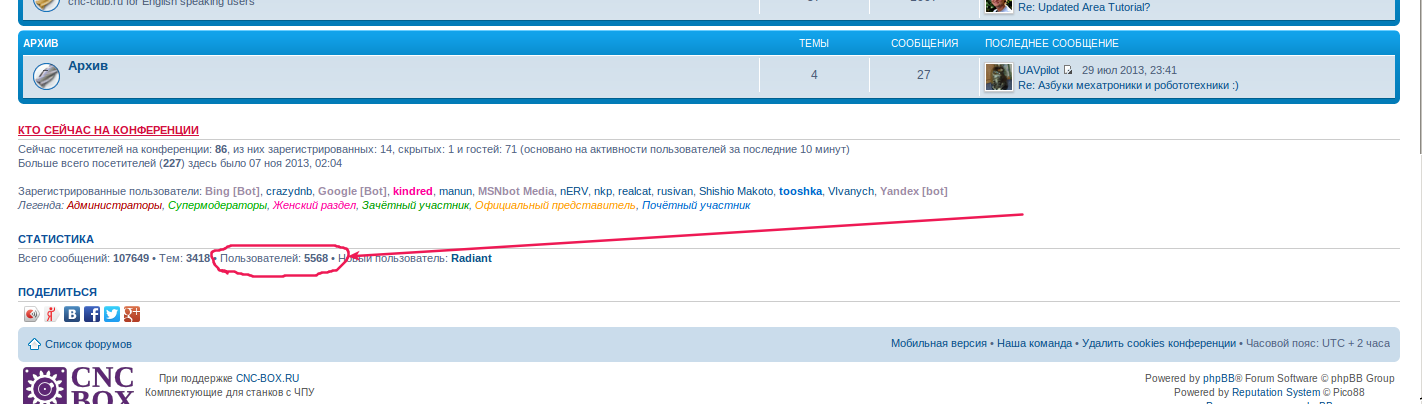Viewport: 1422px width, 404px height.
Task: Share the forum on VKontakte
Action: click(x=72, y=314)
